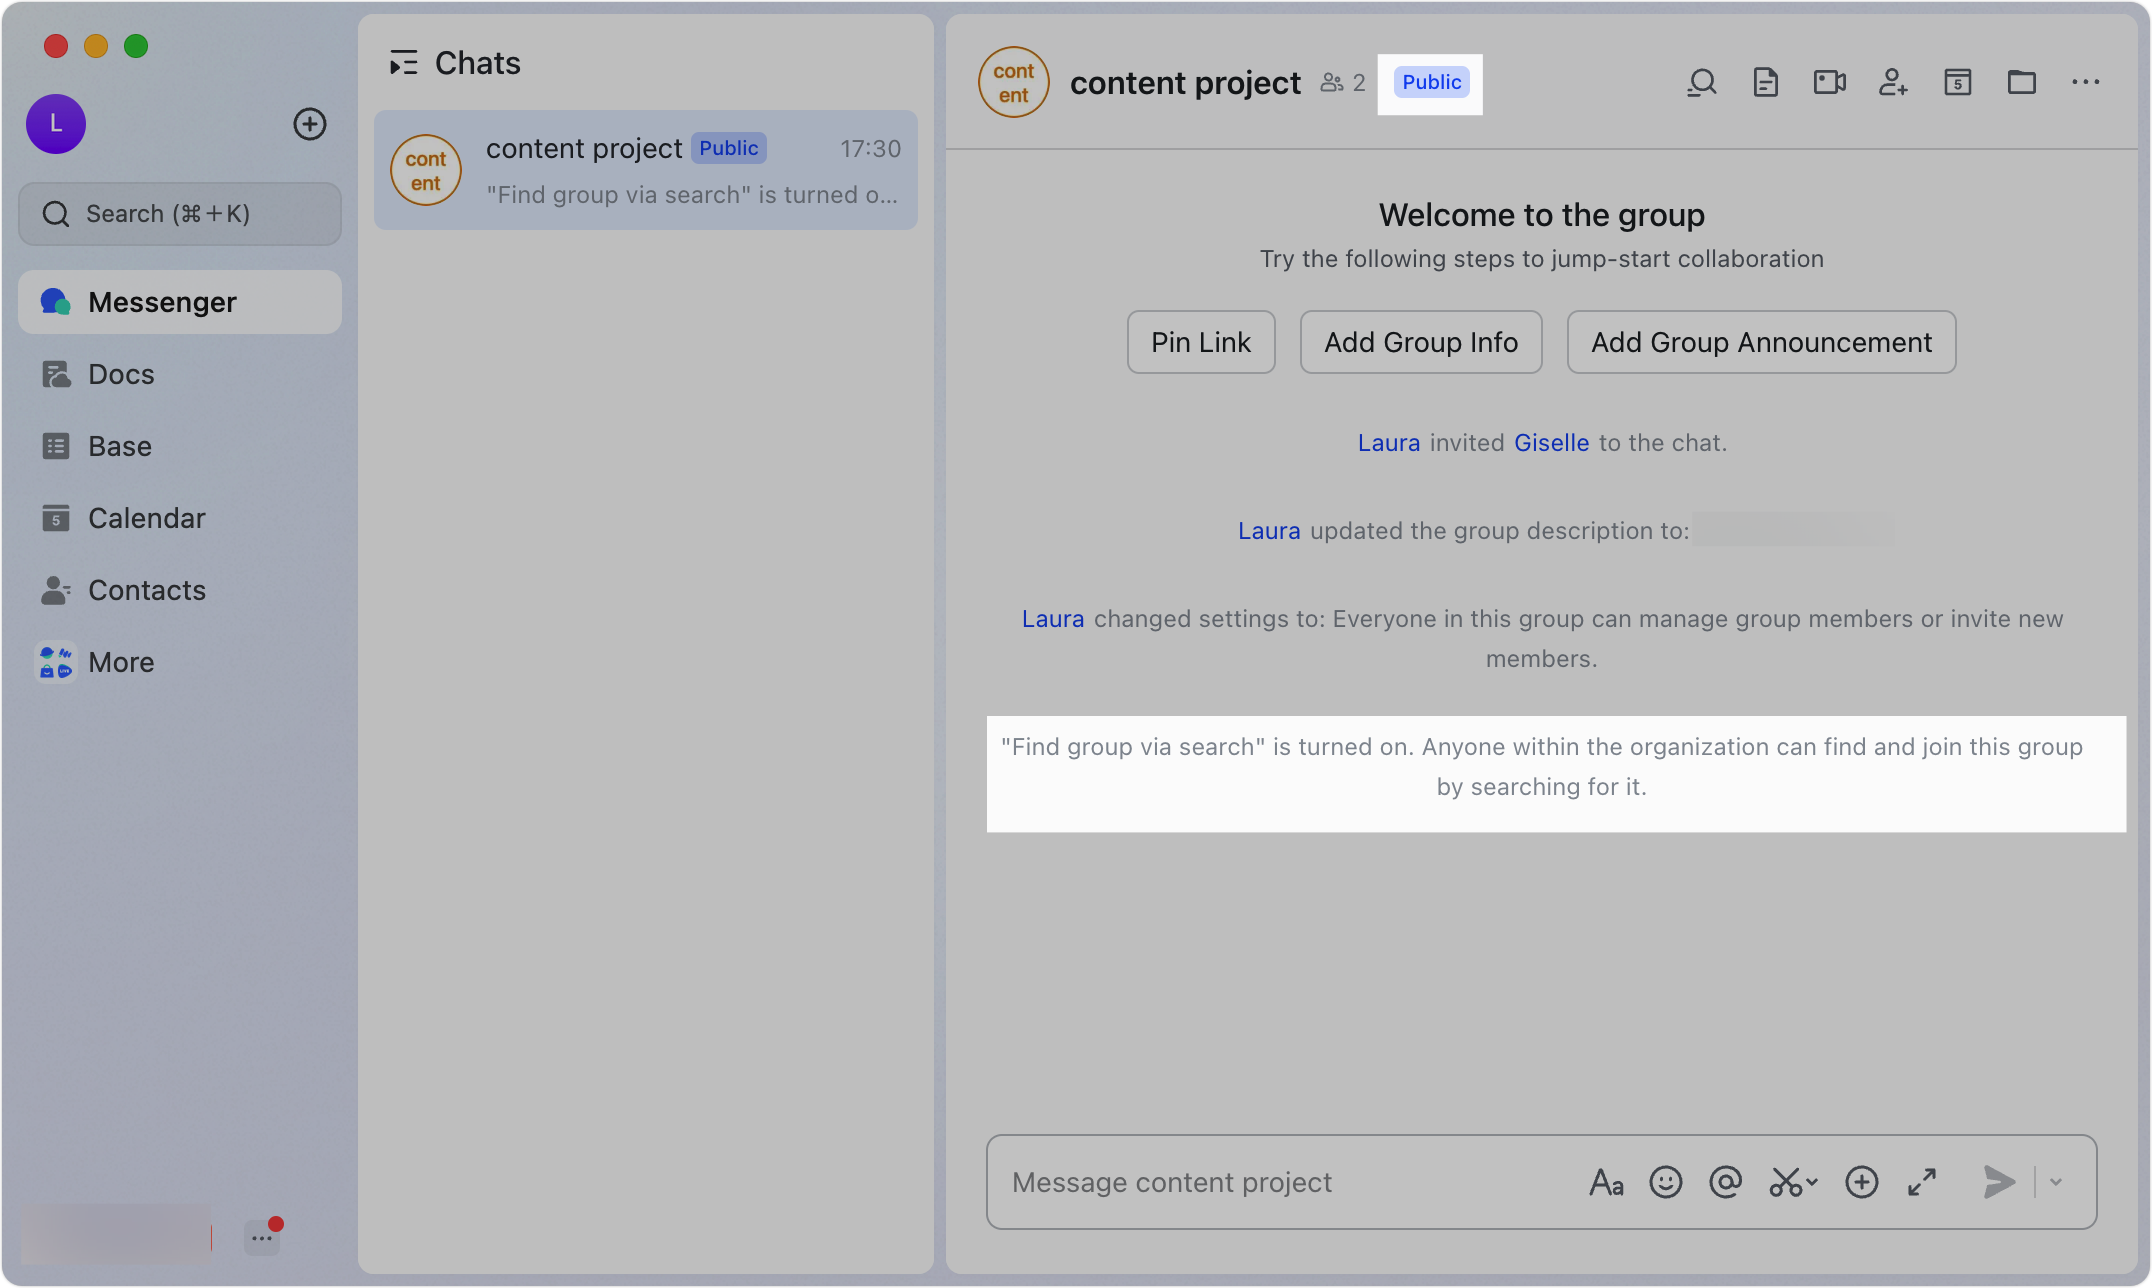Start a video meeting
2152x1288 pixels.
1829,82
